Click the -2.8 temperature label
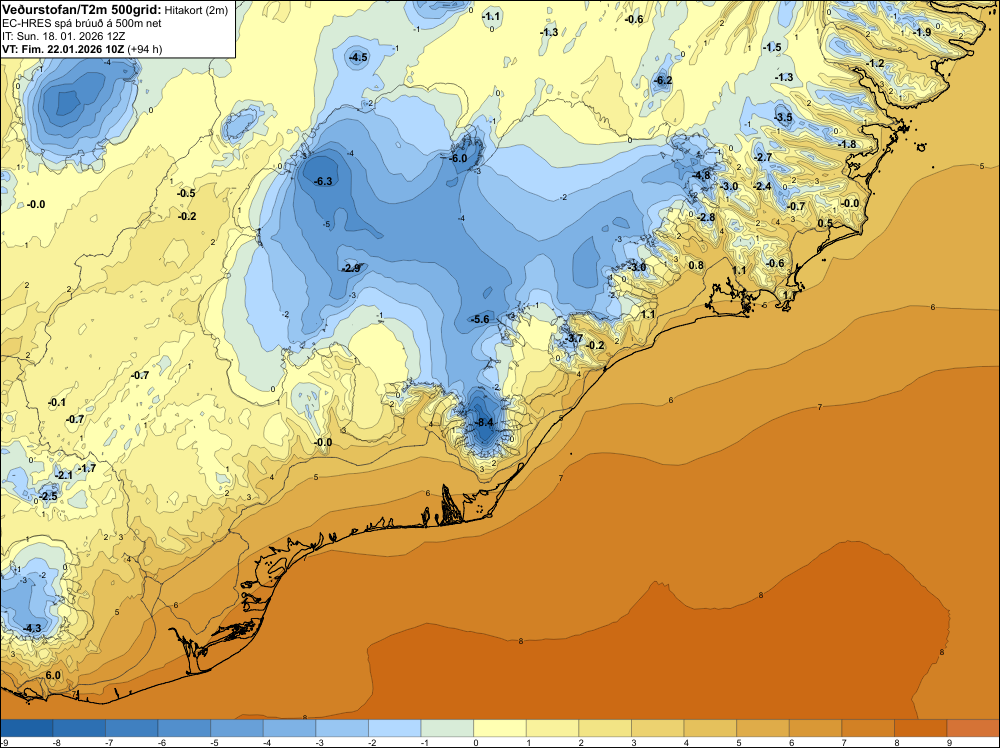The width and height of the screenshot is (1000, 748). coord(706,217)
